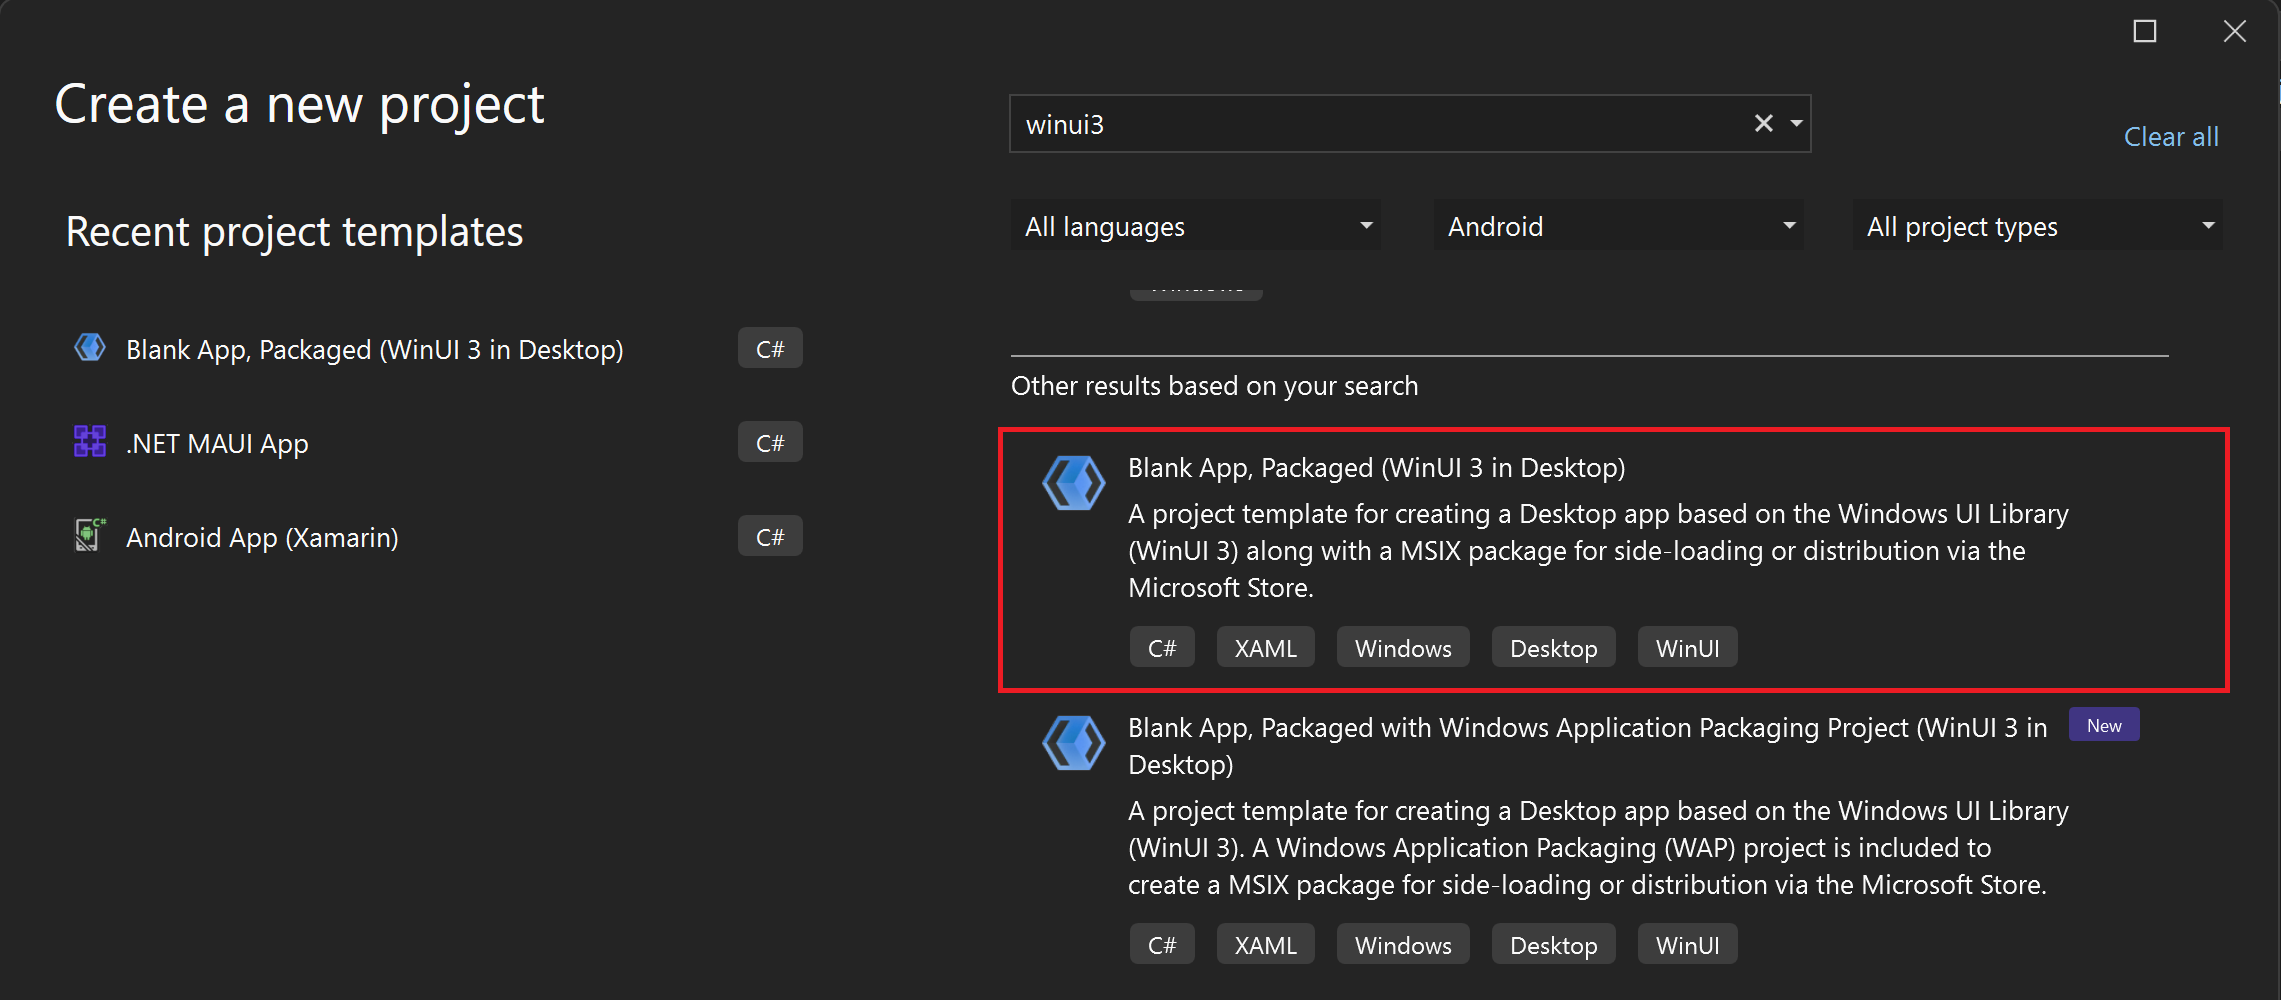Maximize the Create a new project window
The width and height of the screenshot is (2281, 1000).
[x=2144, y=32]
